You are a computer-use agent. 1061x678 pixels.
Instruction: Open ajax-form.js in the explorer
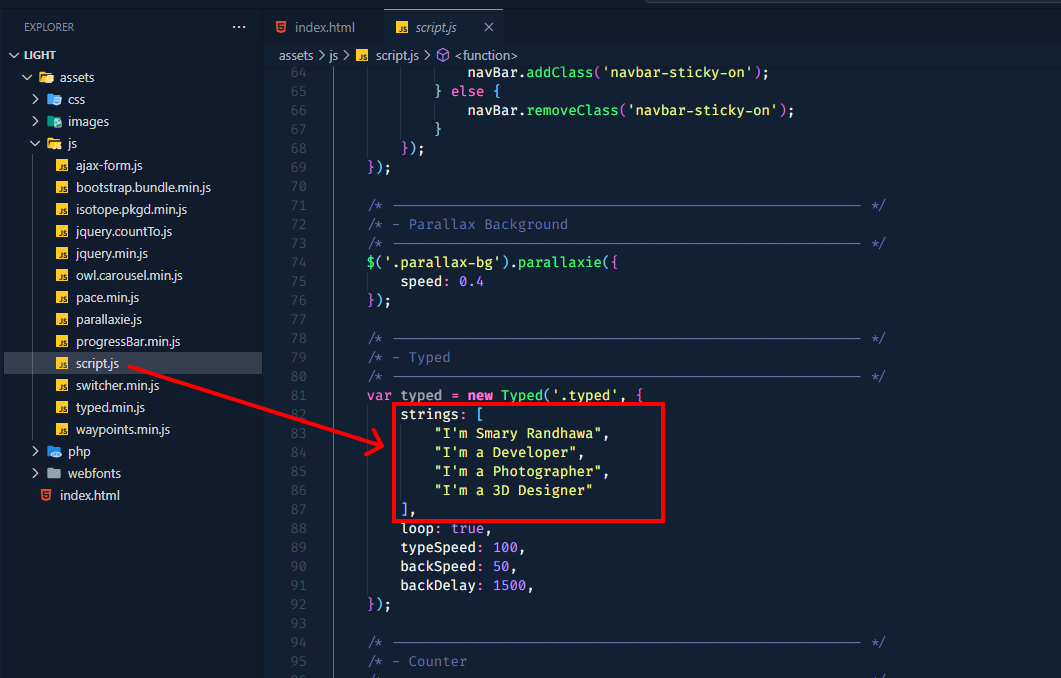109,165
